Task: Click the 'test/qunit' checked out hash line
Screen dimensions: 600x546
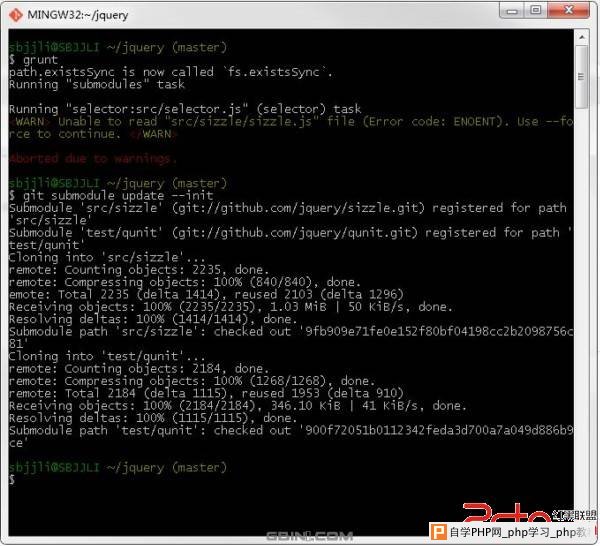Action: click(x=291, y=437)
